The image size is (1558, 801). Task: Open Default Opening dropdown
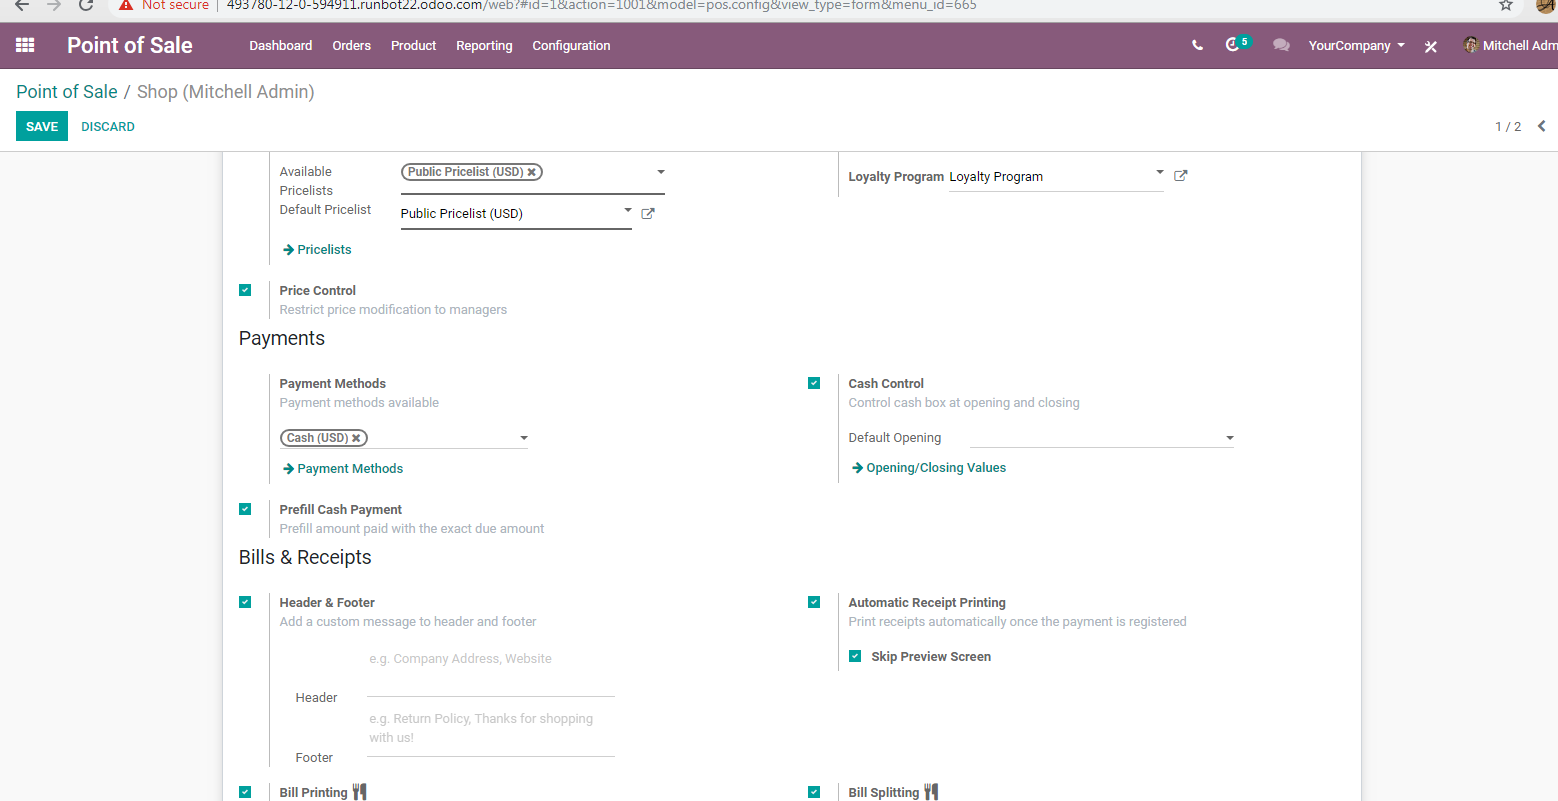pyautogui.click(x=1230, y=438)
